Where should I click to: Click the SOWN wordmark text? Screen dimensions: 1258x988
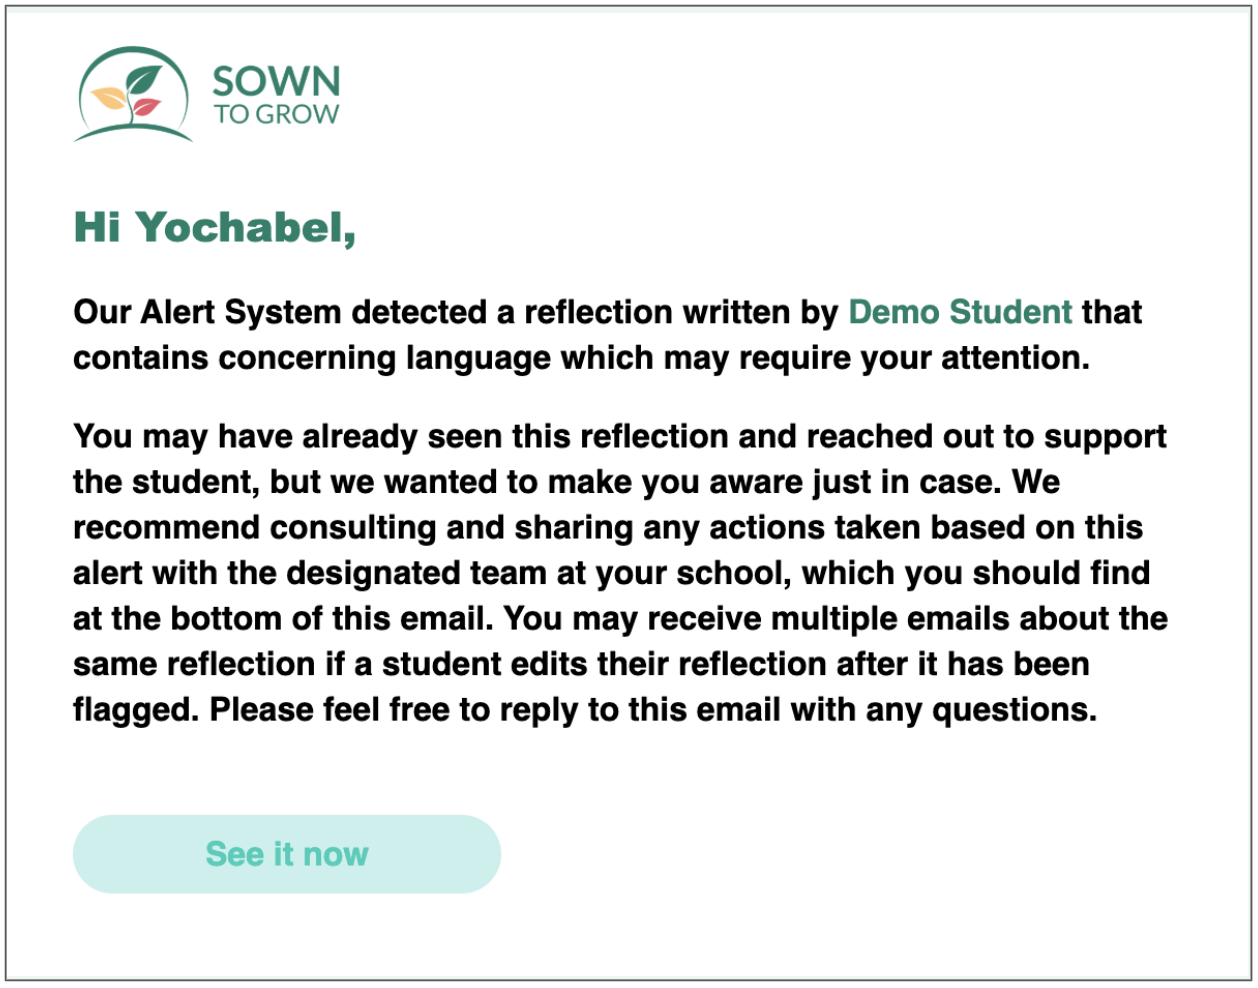(x=276, y=81)
